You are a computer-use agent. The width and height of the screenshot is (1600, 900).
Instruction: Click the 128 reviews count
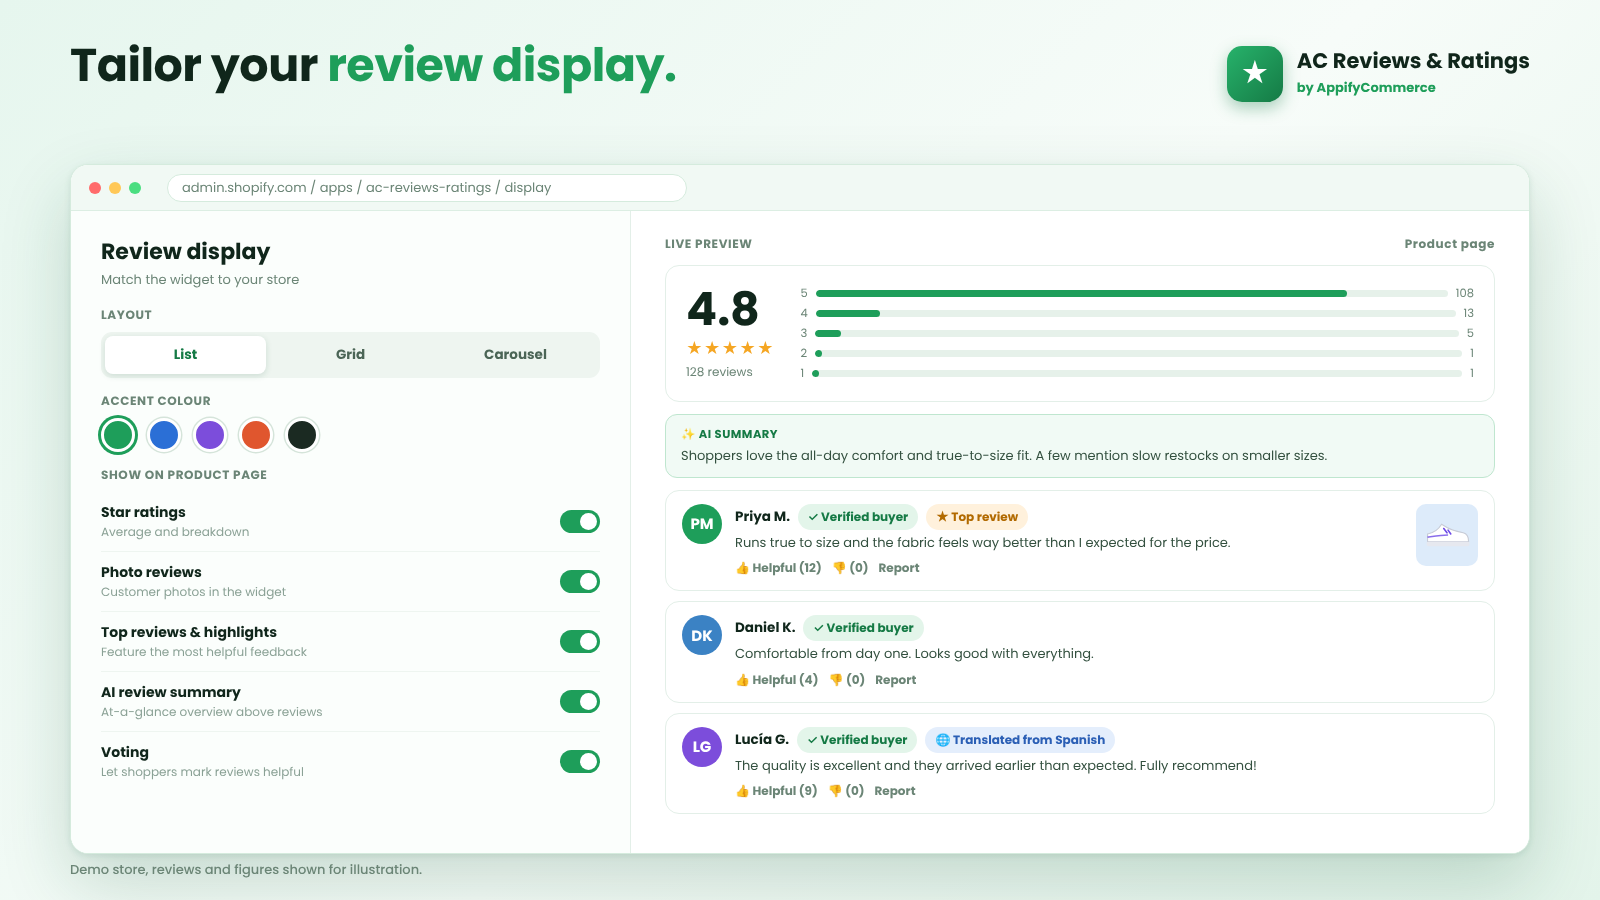(x=719, y=372)
